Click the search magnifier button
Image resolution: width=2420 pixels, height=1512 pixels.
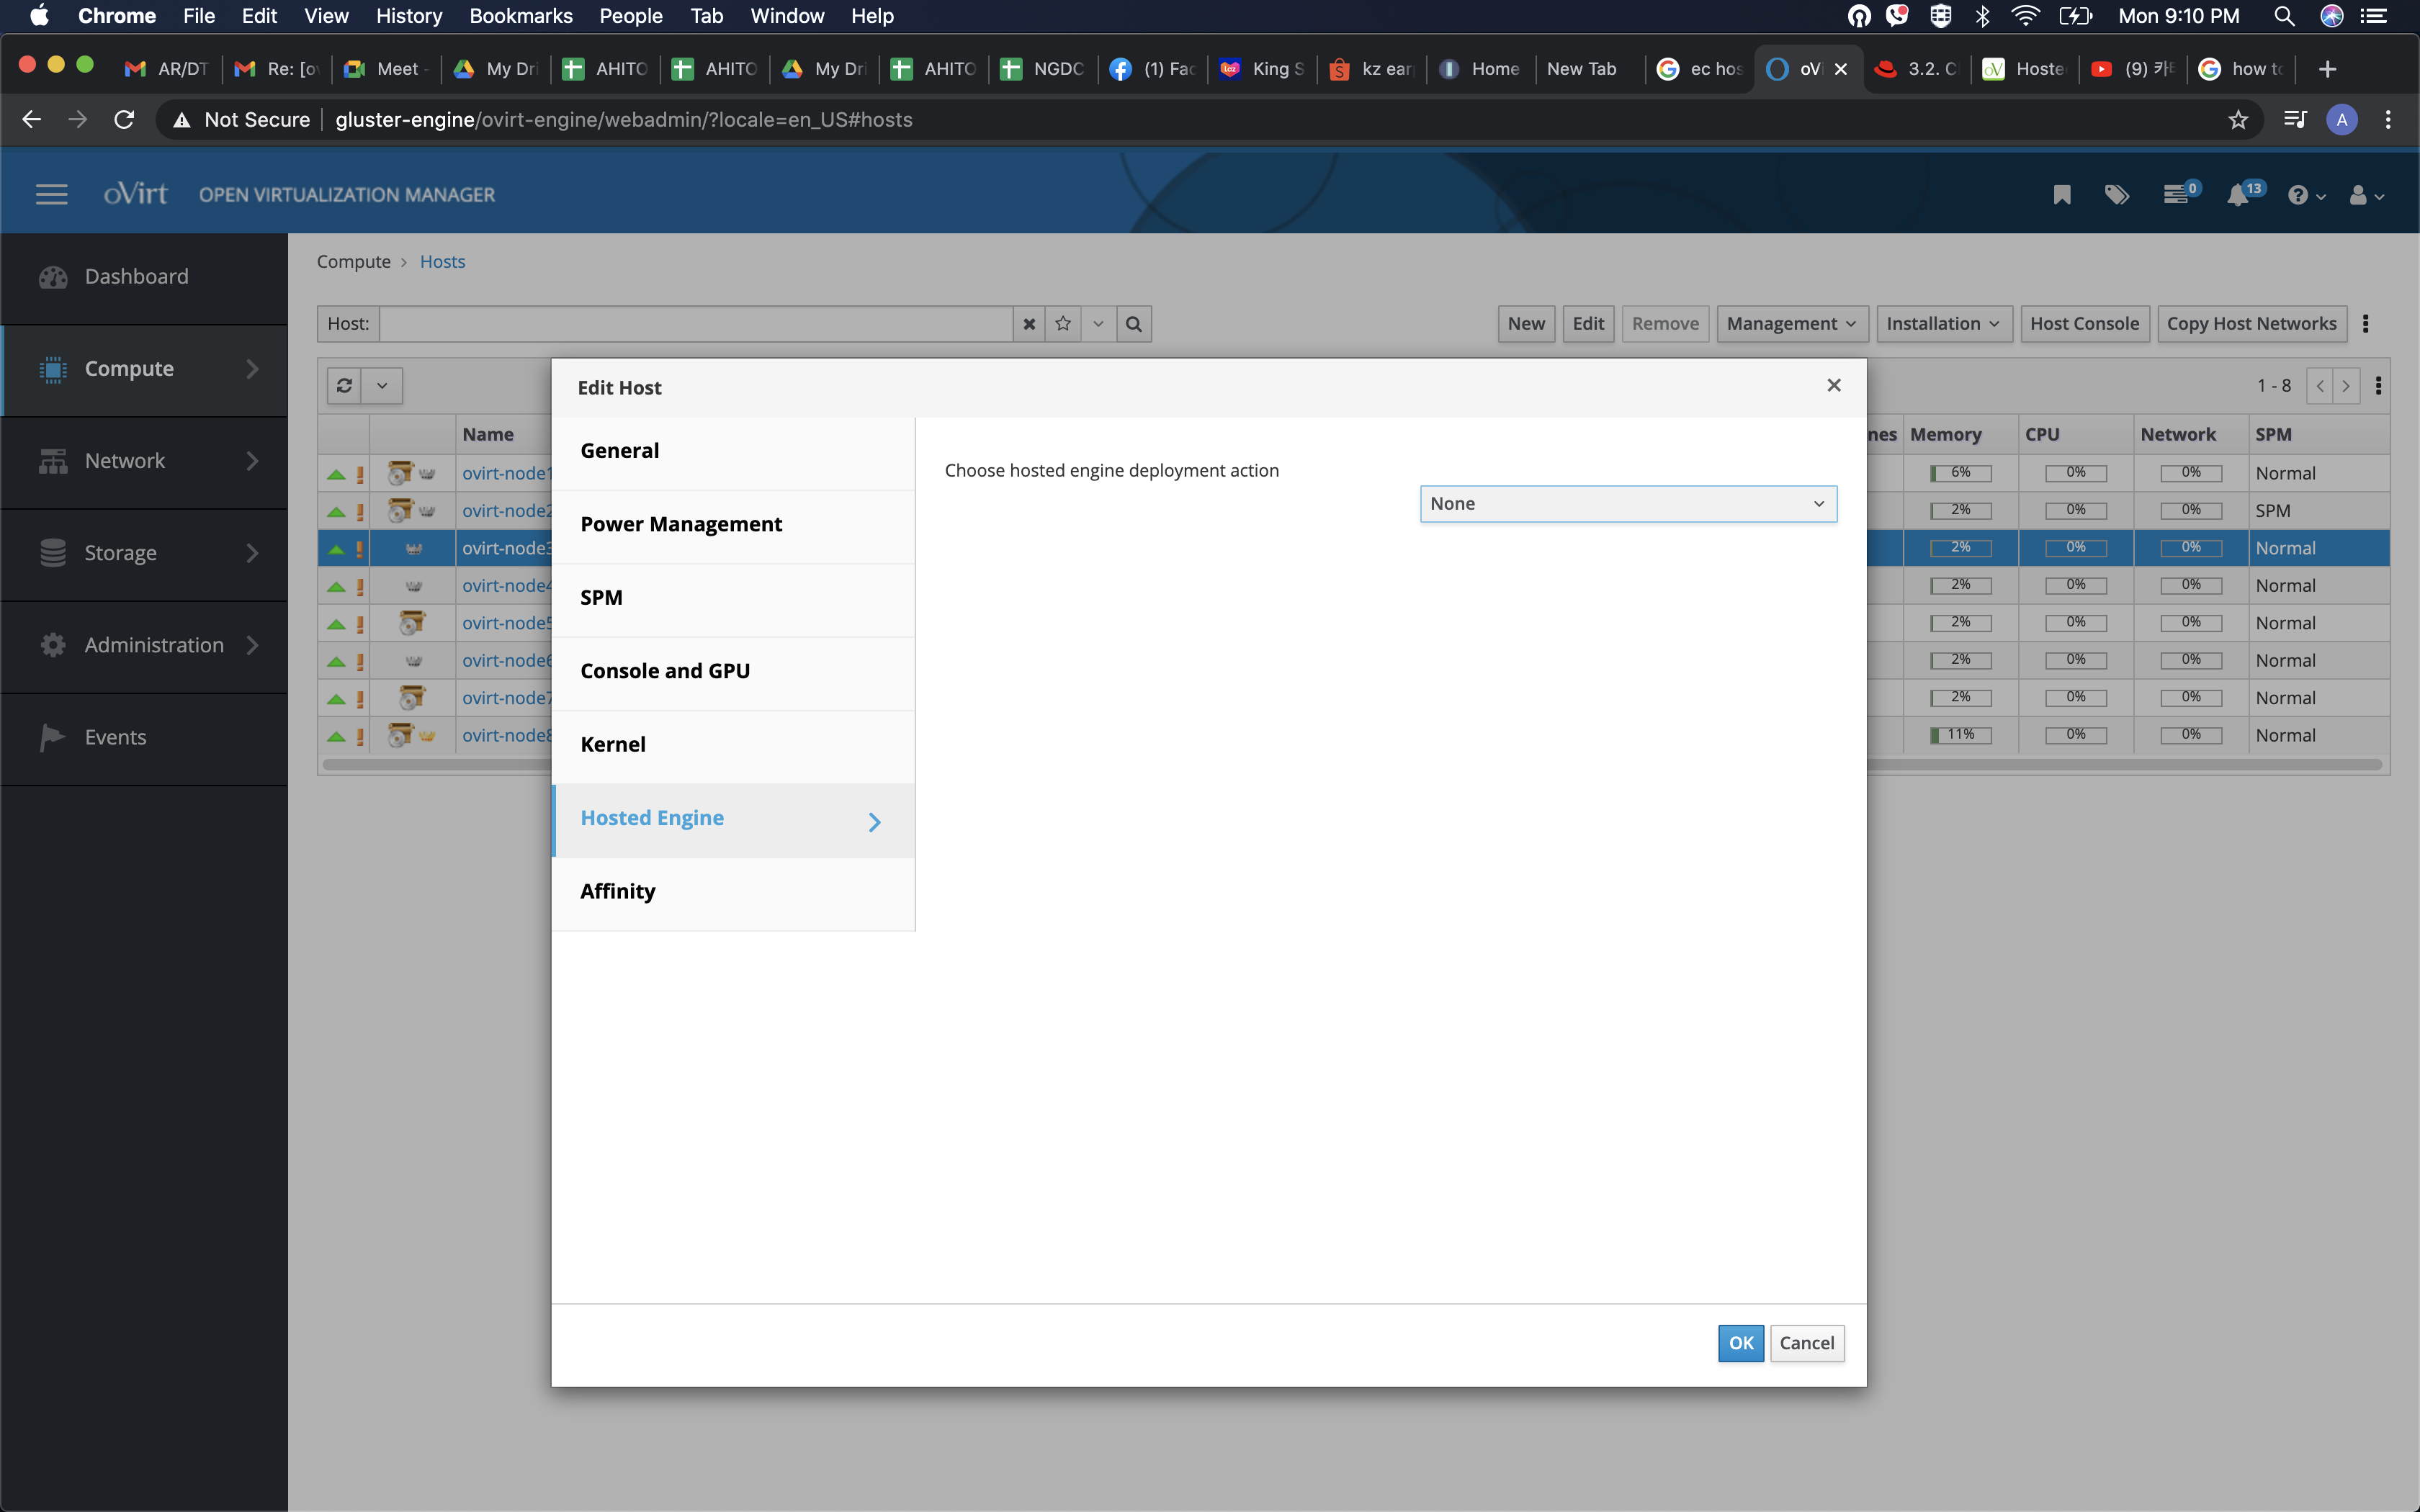pyautogui.click(x=1133, y=324)
